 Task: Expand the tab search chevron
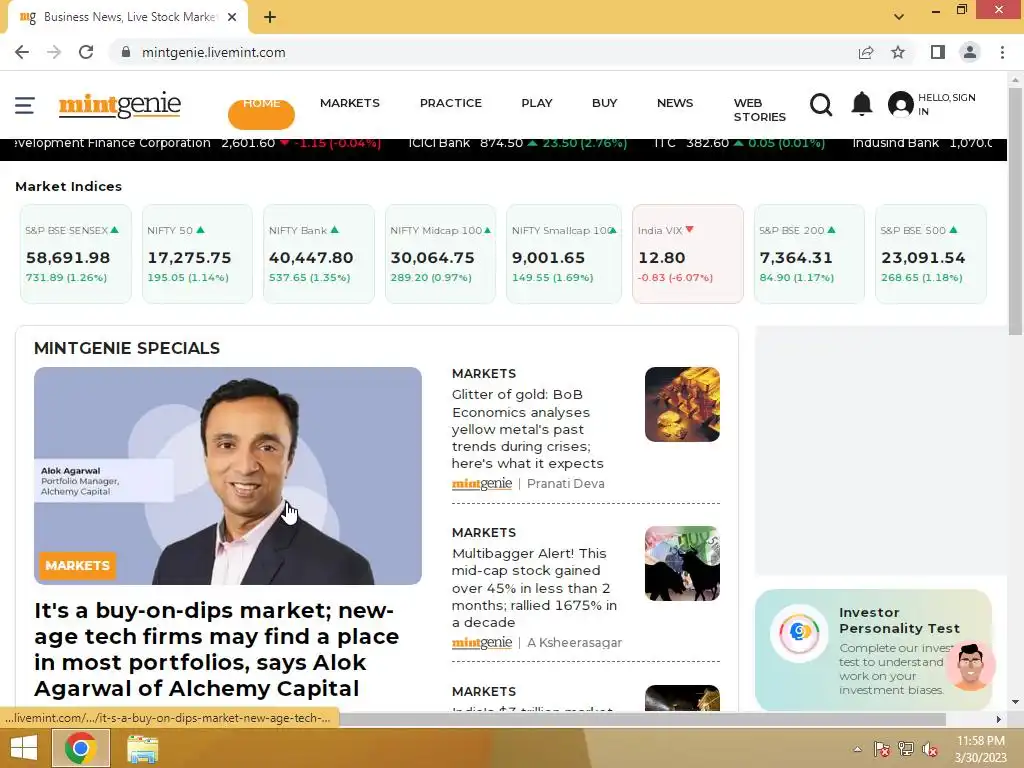[x=899, y=17]
